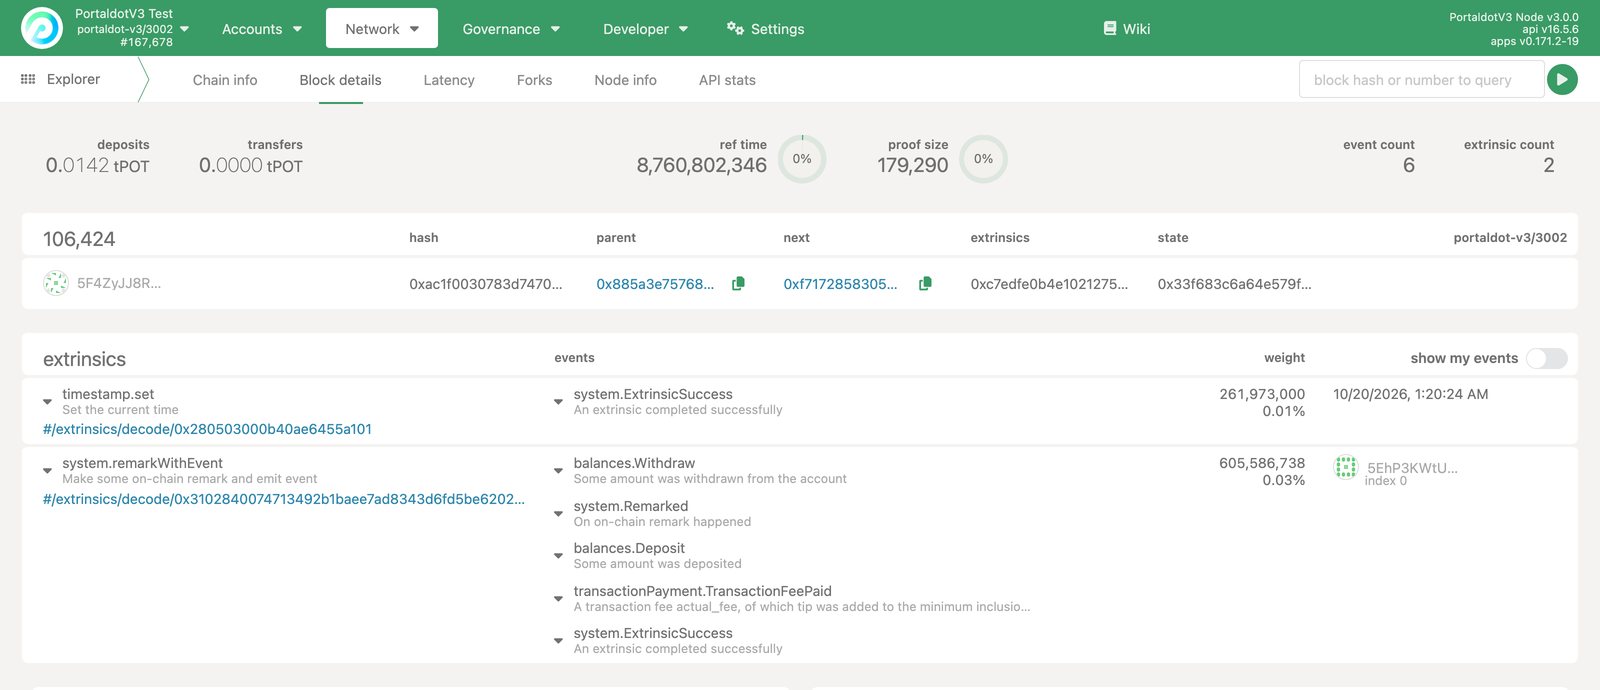Open the Forks tab
This screenshot has height=690, width=1600.
(534, 80)
